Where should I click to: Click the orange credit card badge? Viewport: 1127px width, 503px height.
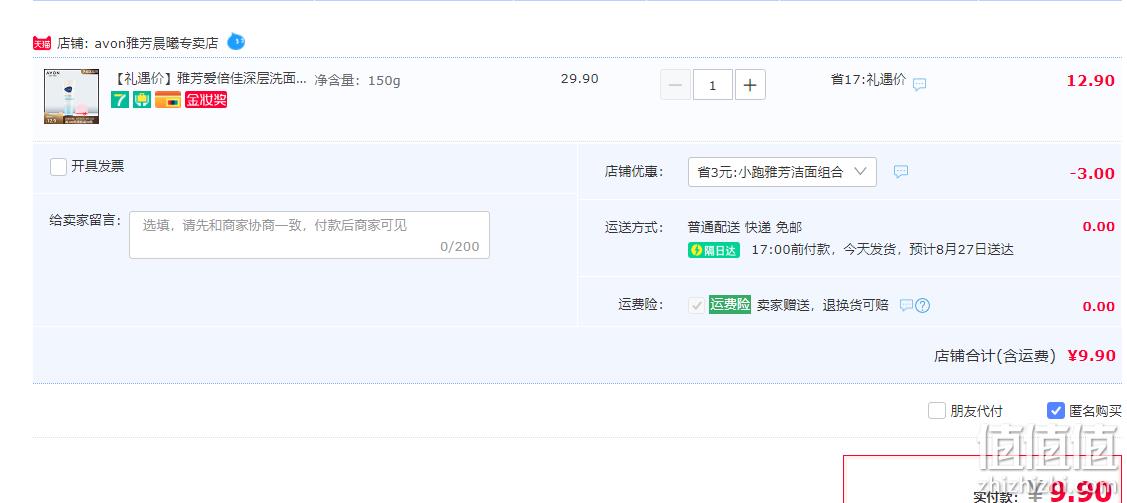coord(167,100)
